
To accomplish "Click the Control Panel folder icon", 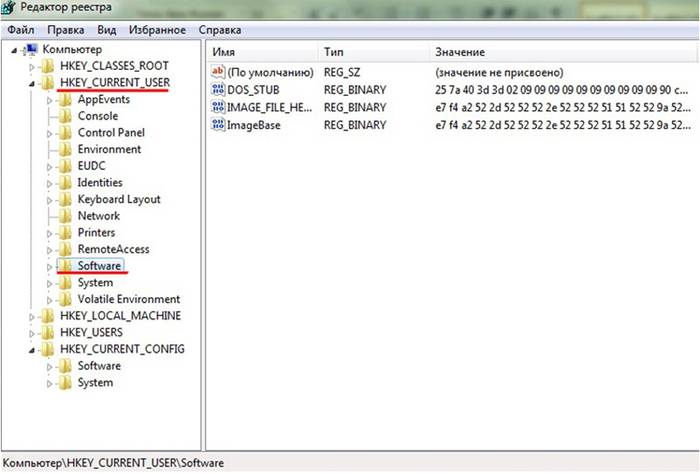I will [66, 133].
